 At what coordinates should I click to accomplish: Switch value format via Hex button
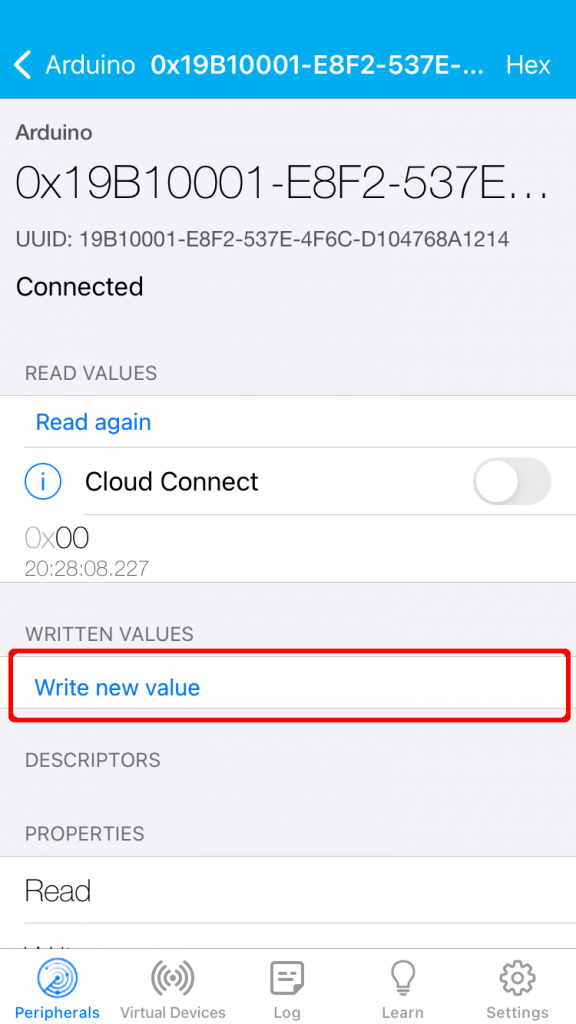click(528, 65)
